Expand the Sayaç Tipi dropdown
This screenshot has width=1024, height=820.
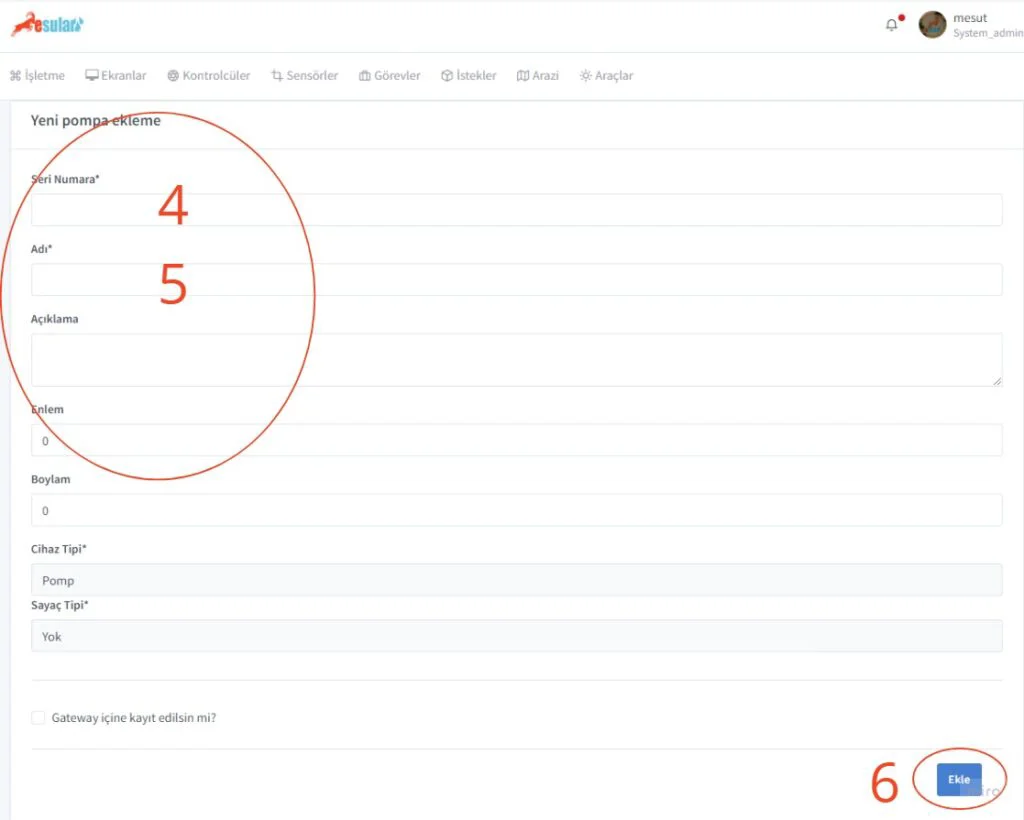point(516,636)
